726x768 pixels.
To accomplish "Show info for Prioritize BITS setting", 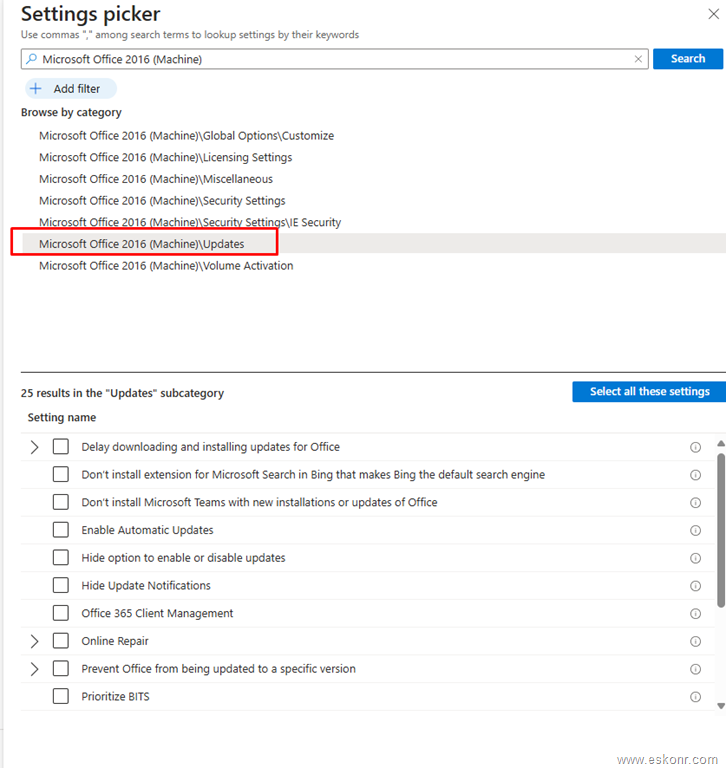I will pyautogui.click(x=695, y=697).
